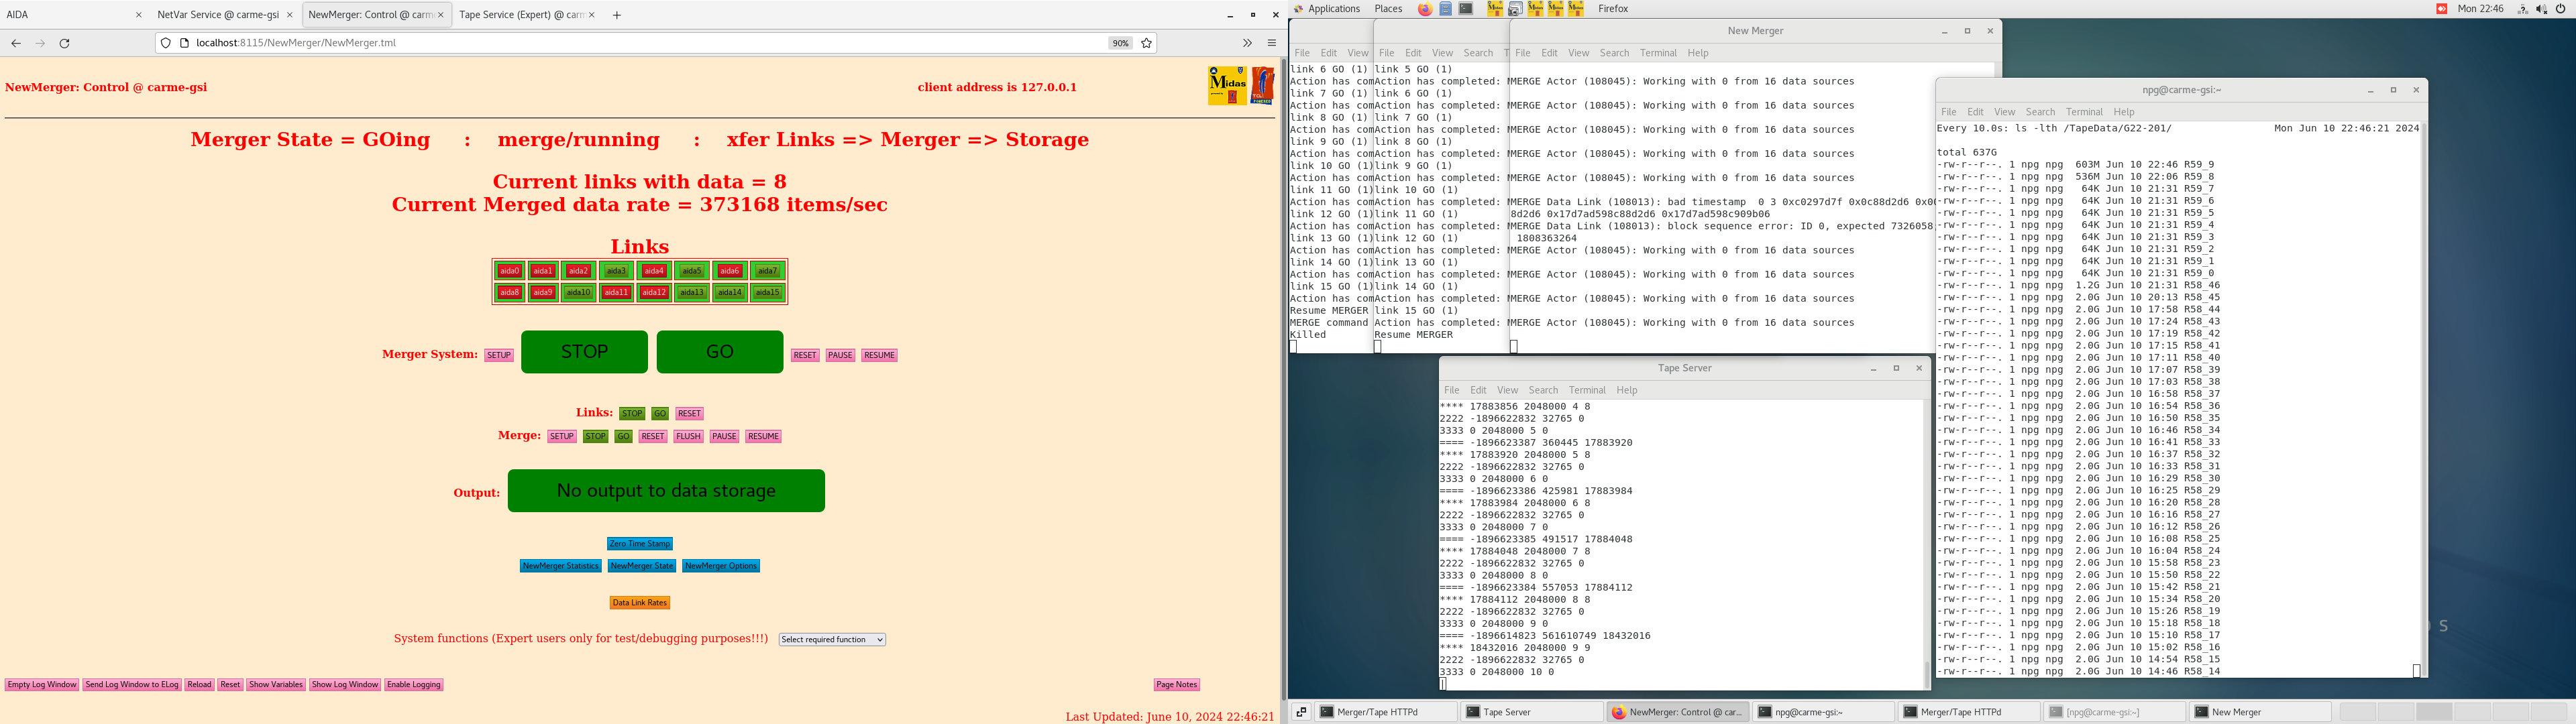Image resolution: width=2576 pixels, height=724 pixels.
Task: Bookmark this page with star icon
Action: [1146, 43]
